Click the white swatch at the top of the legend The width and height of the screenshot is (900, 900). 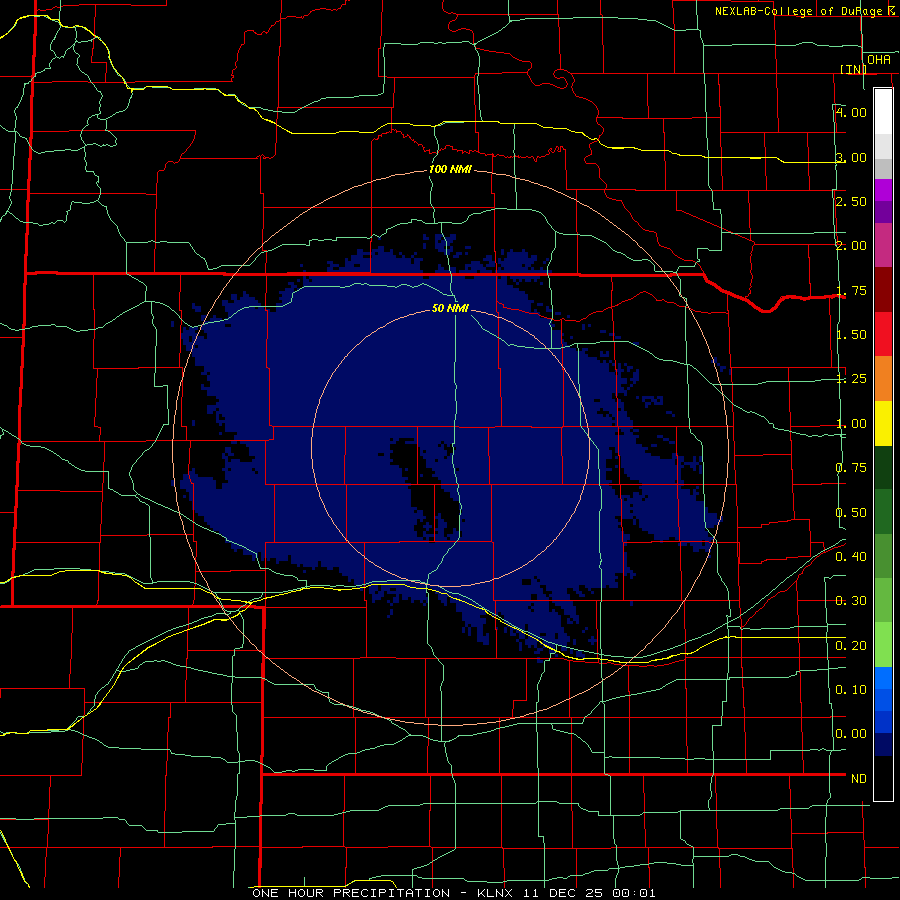[883, 112]
